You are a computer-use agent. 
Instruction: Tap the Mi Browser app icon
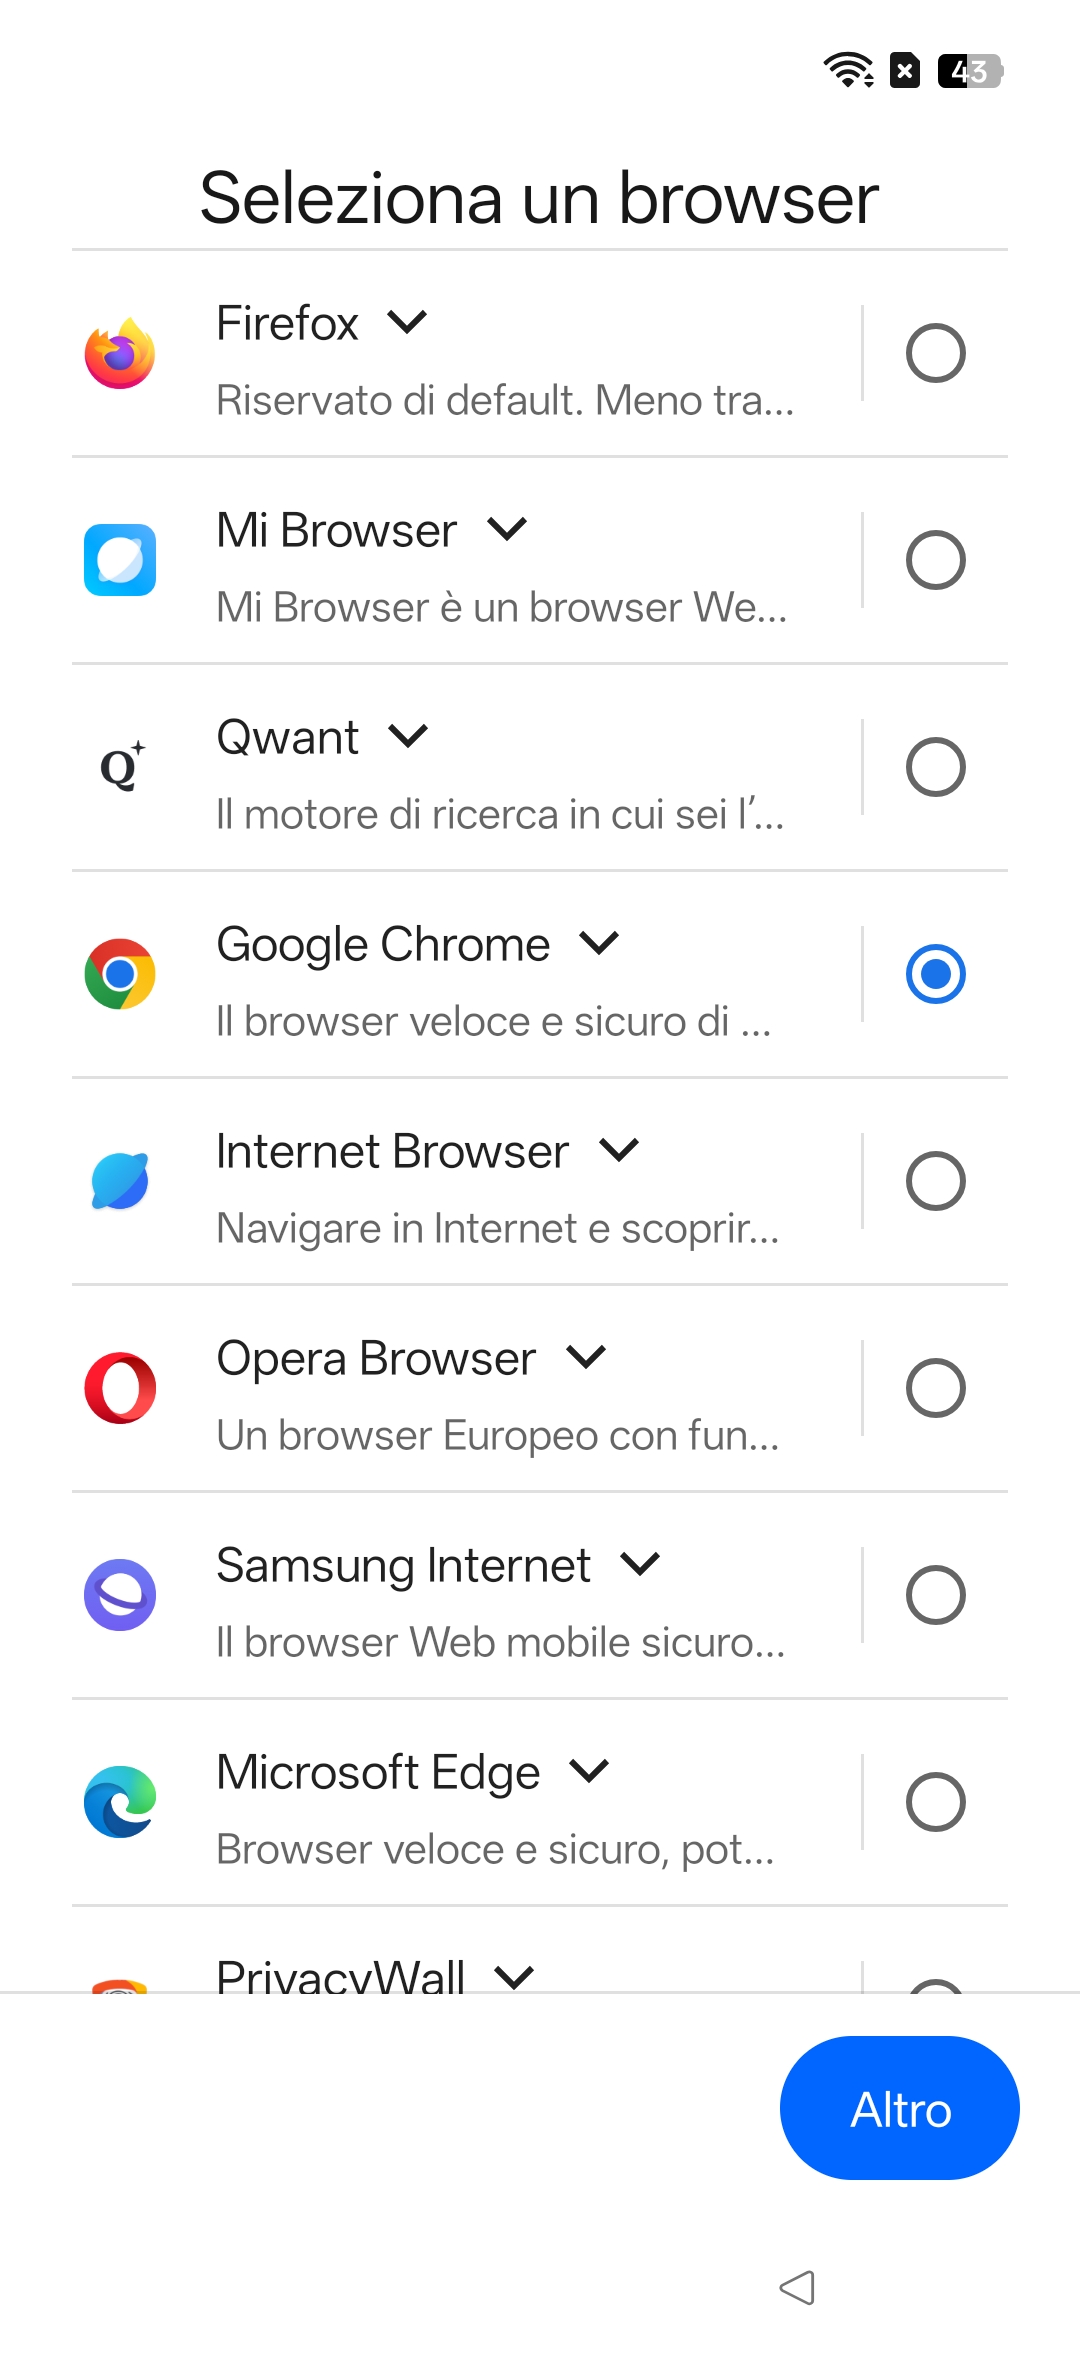[x=120, y=560]
